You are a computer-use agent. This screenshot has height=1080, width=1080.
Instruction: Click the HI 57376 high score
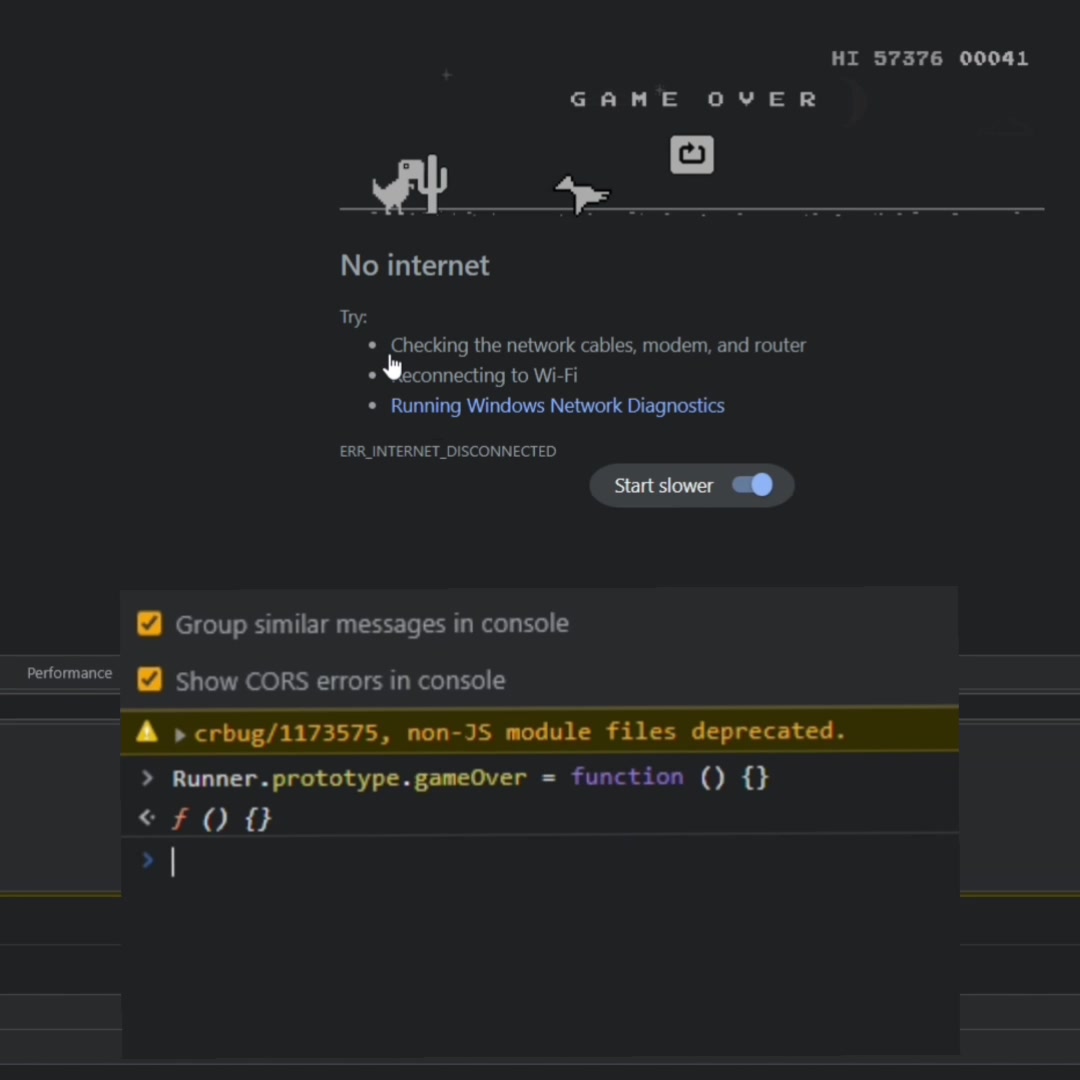[x=886, y=59]
